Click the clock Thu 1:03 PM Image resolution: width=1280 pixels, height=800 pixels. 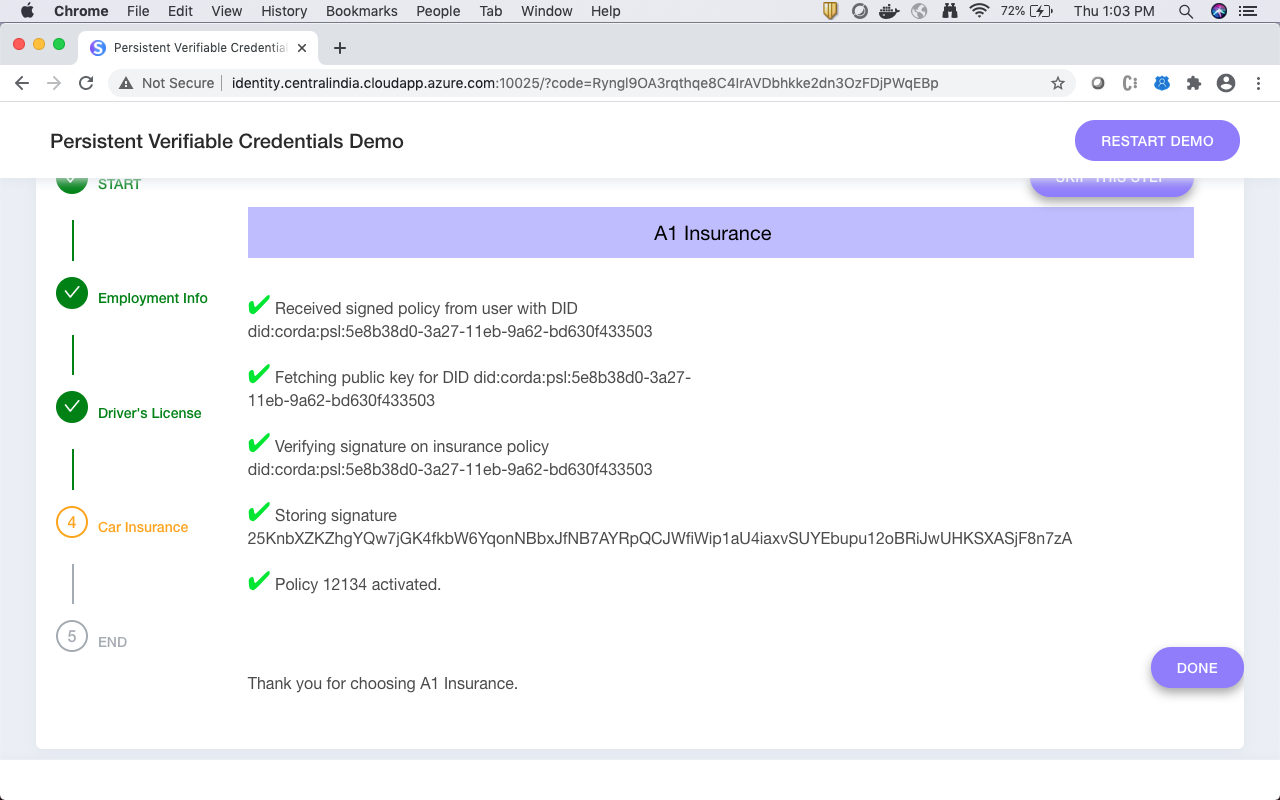(x=1114, y=11)
